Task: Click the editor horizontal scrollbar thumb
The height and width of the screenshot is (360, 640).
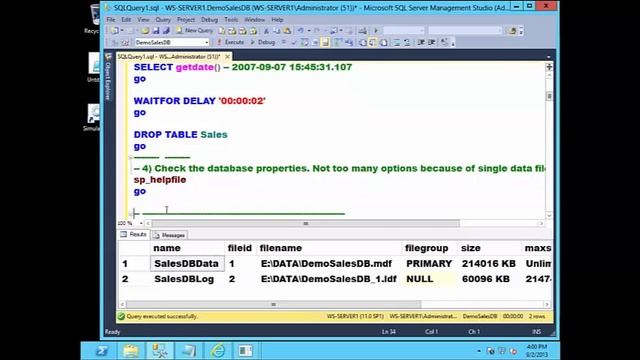Action: (305, 223)
